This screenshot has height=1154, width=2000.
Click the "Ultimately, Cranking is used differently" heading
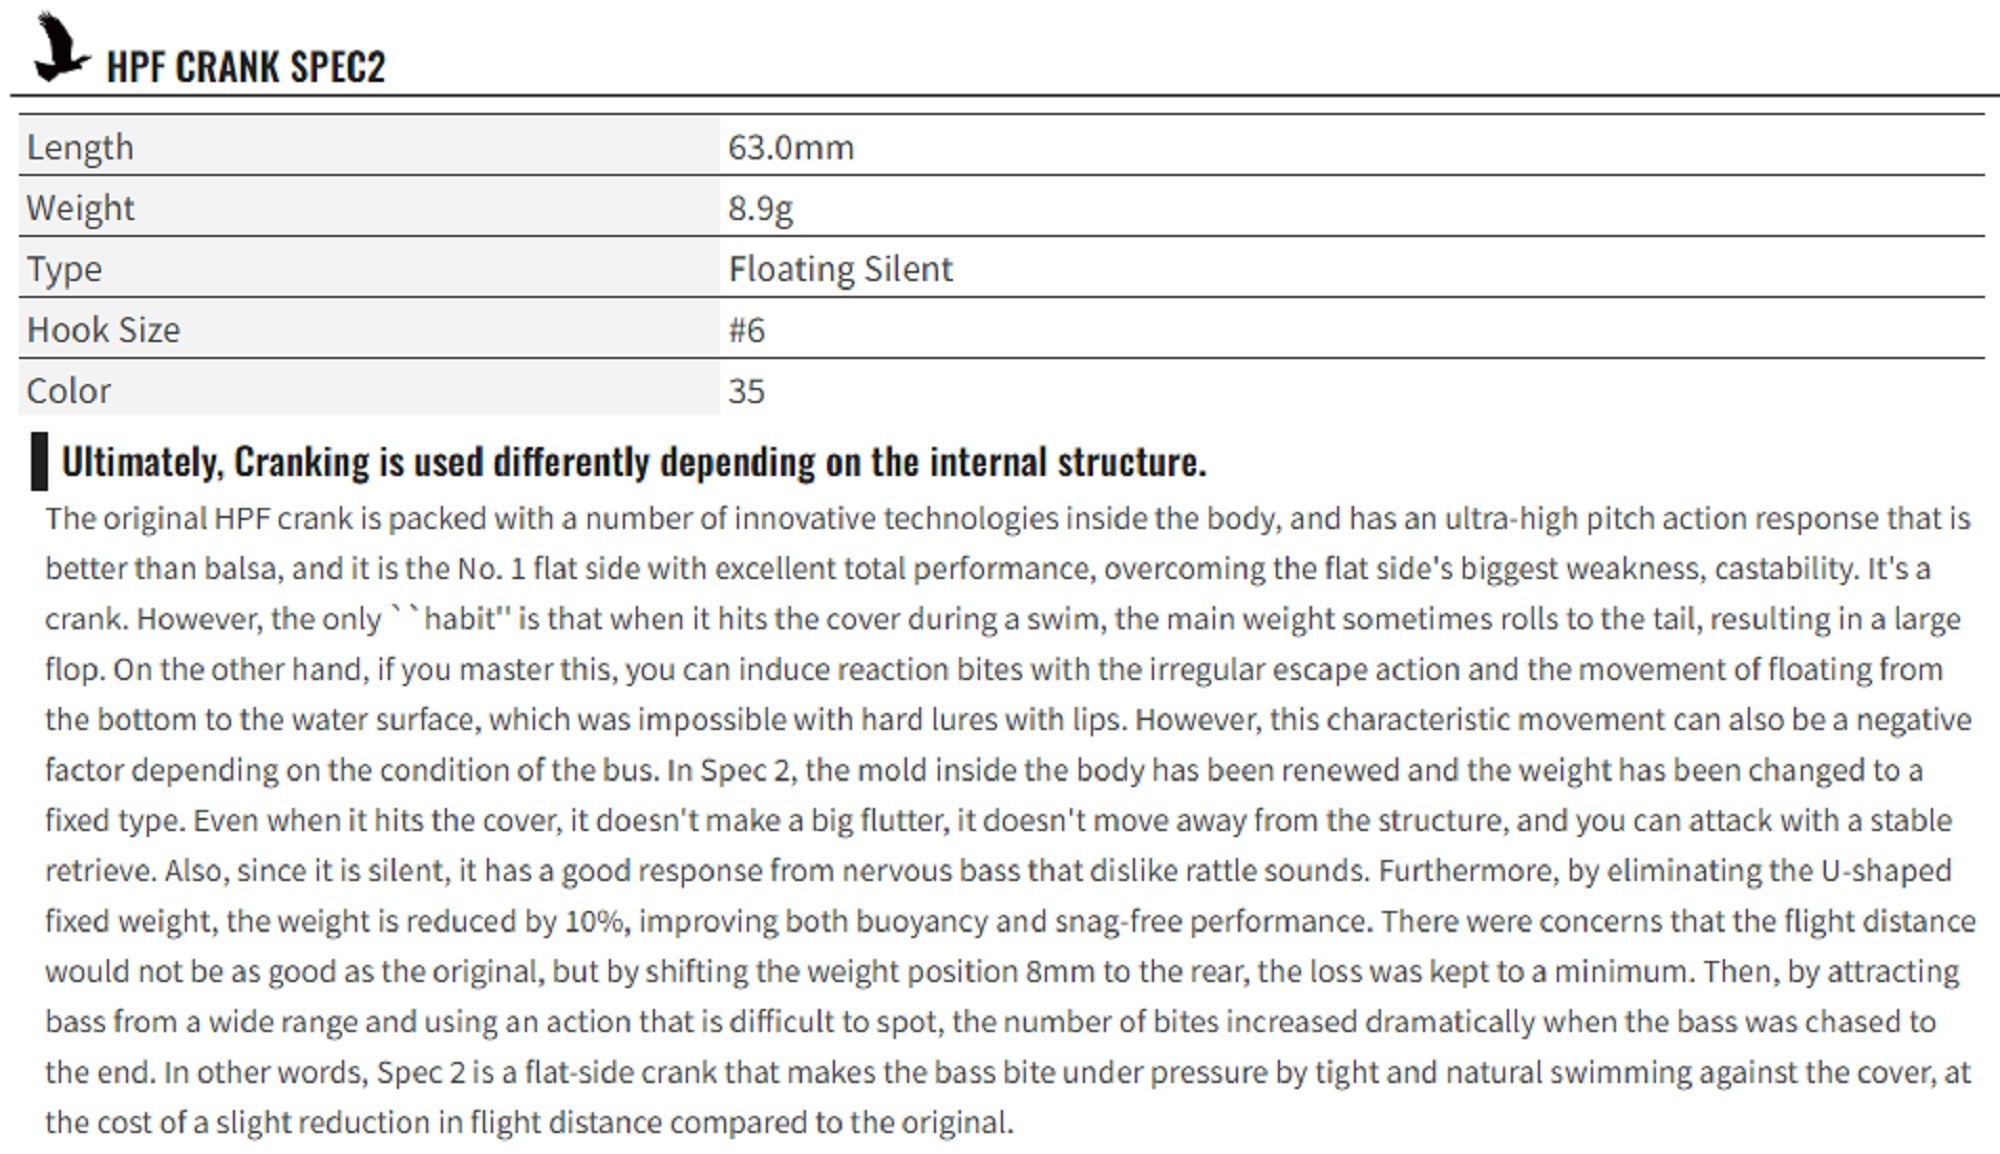(x=634, y=462)
